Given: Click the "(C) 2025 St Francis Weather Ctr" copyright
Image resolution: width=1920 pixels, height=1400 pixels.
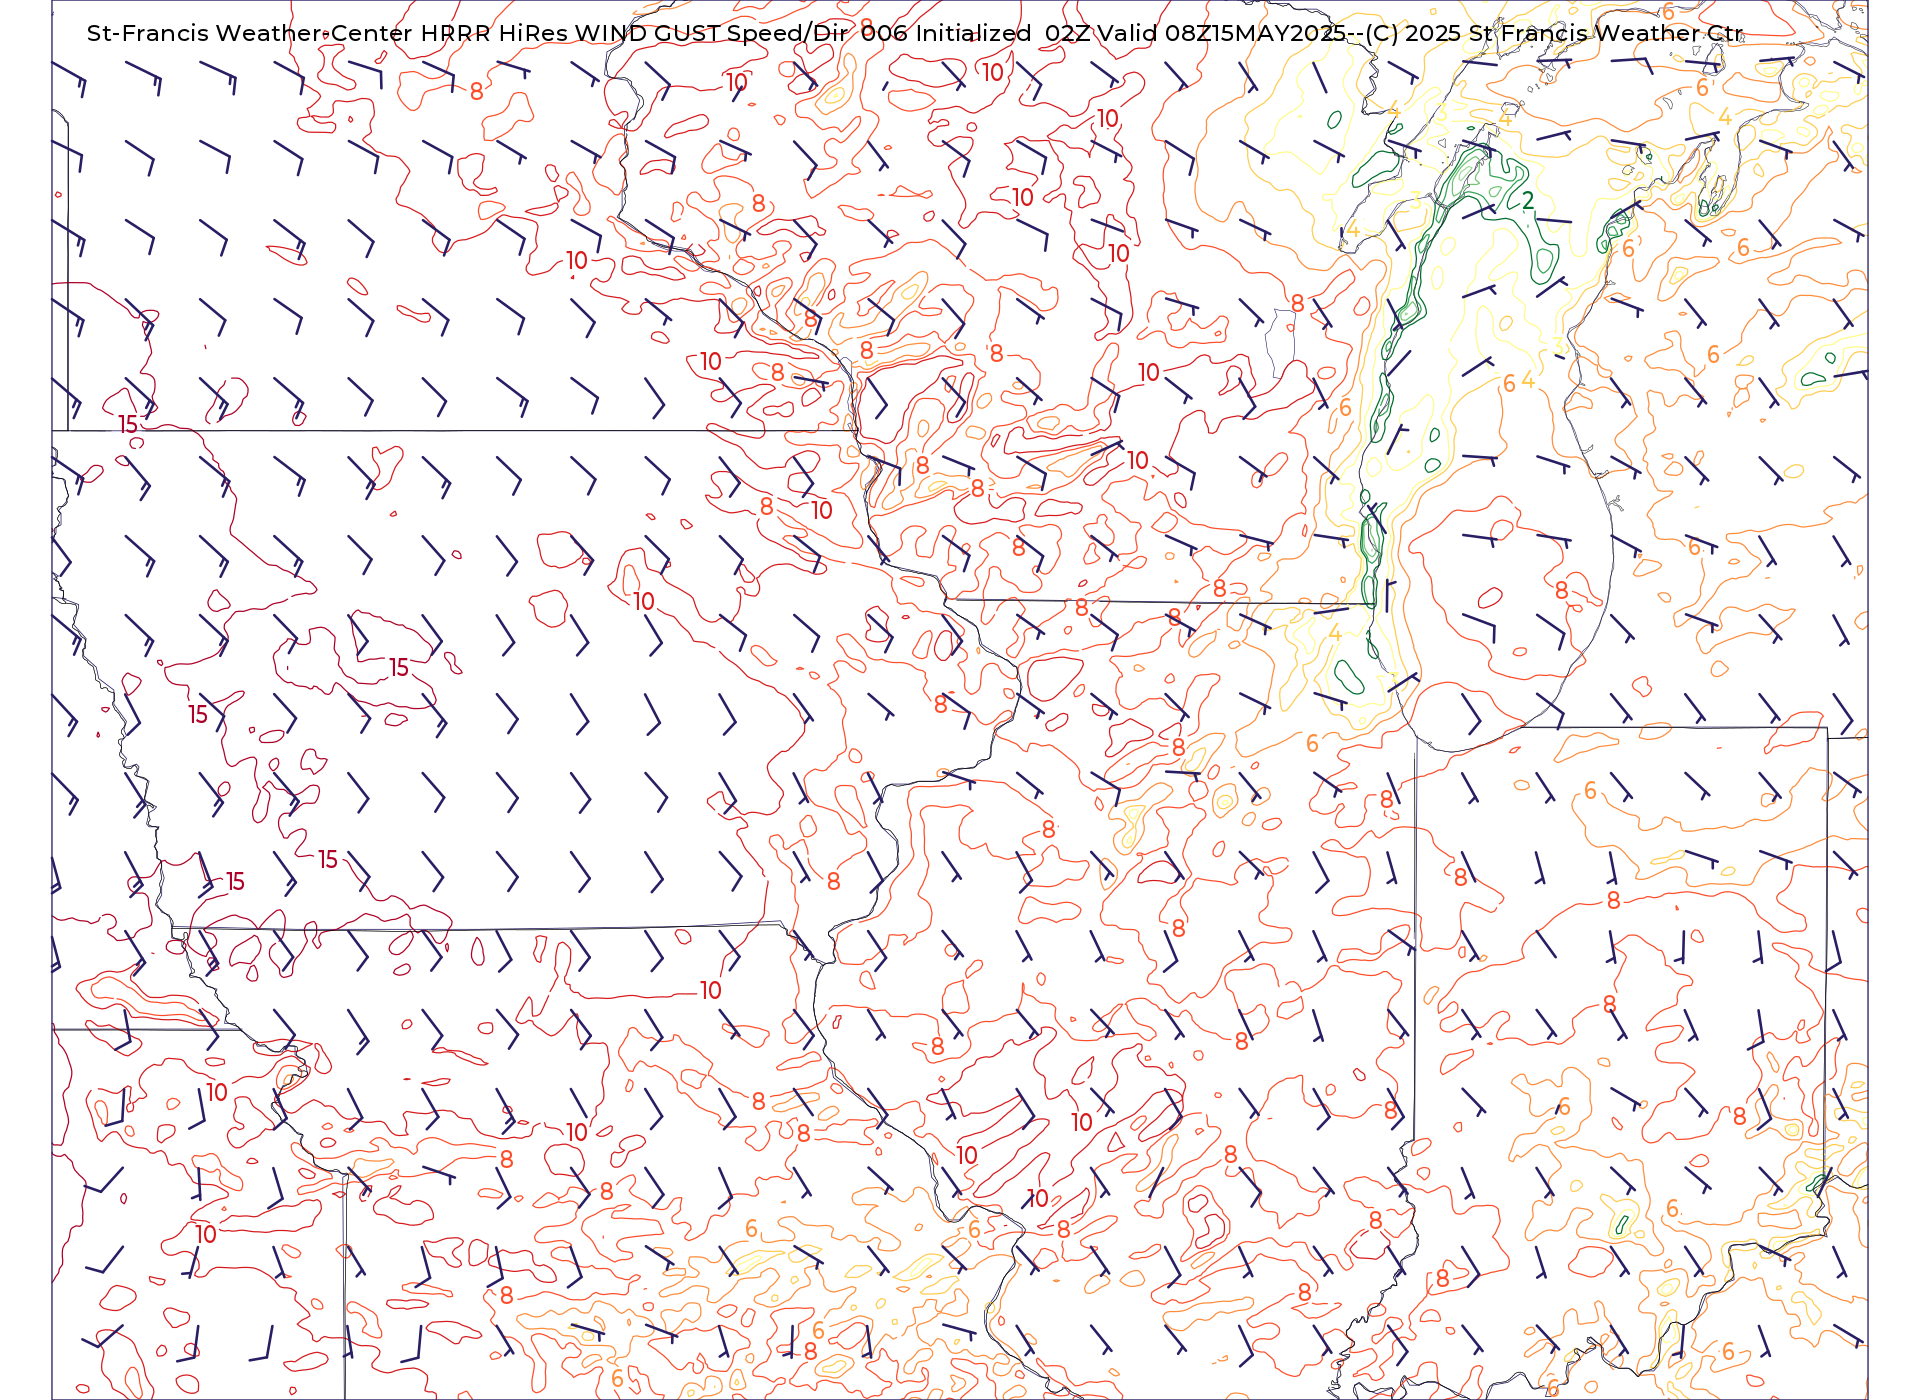Looking at the screenshot, I should click(1554, 33).
